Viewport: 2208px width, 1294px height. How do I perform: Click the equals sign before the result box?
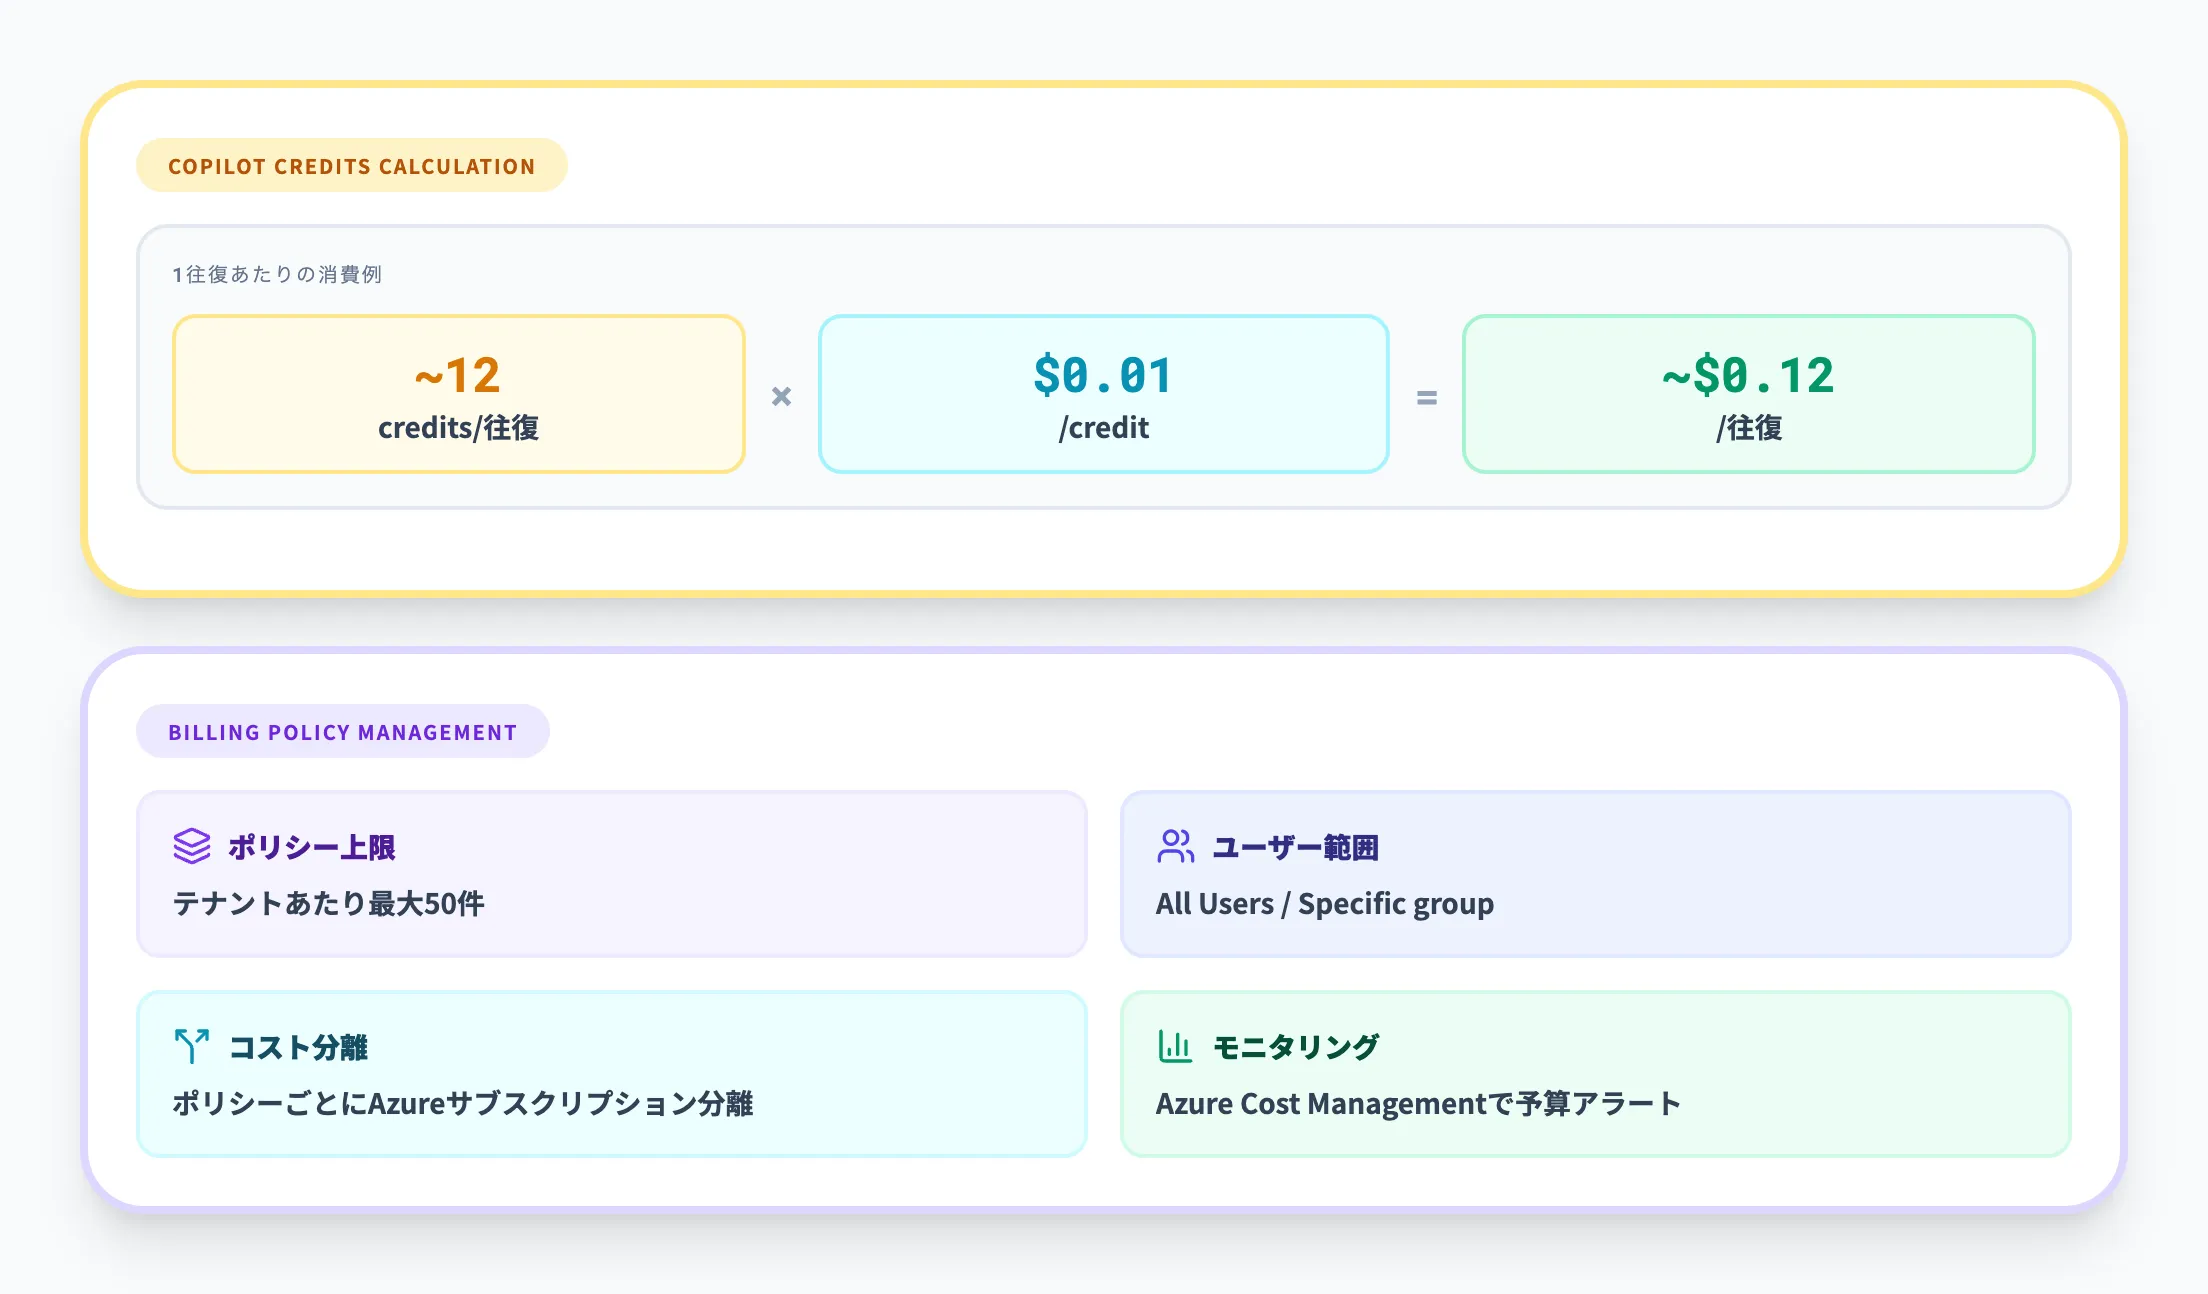[1427, 397]
